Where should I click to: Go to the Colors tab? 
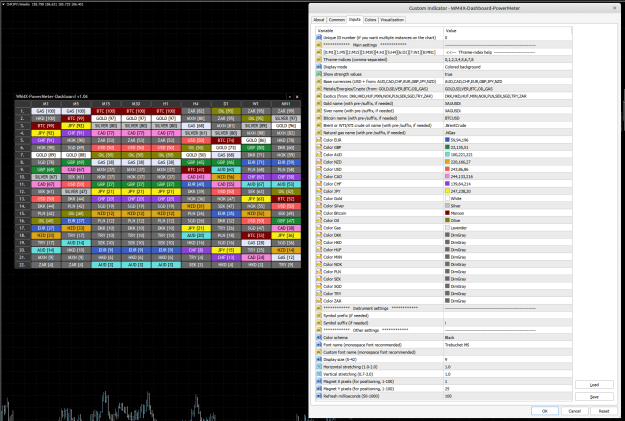370,20
